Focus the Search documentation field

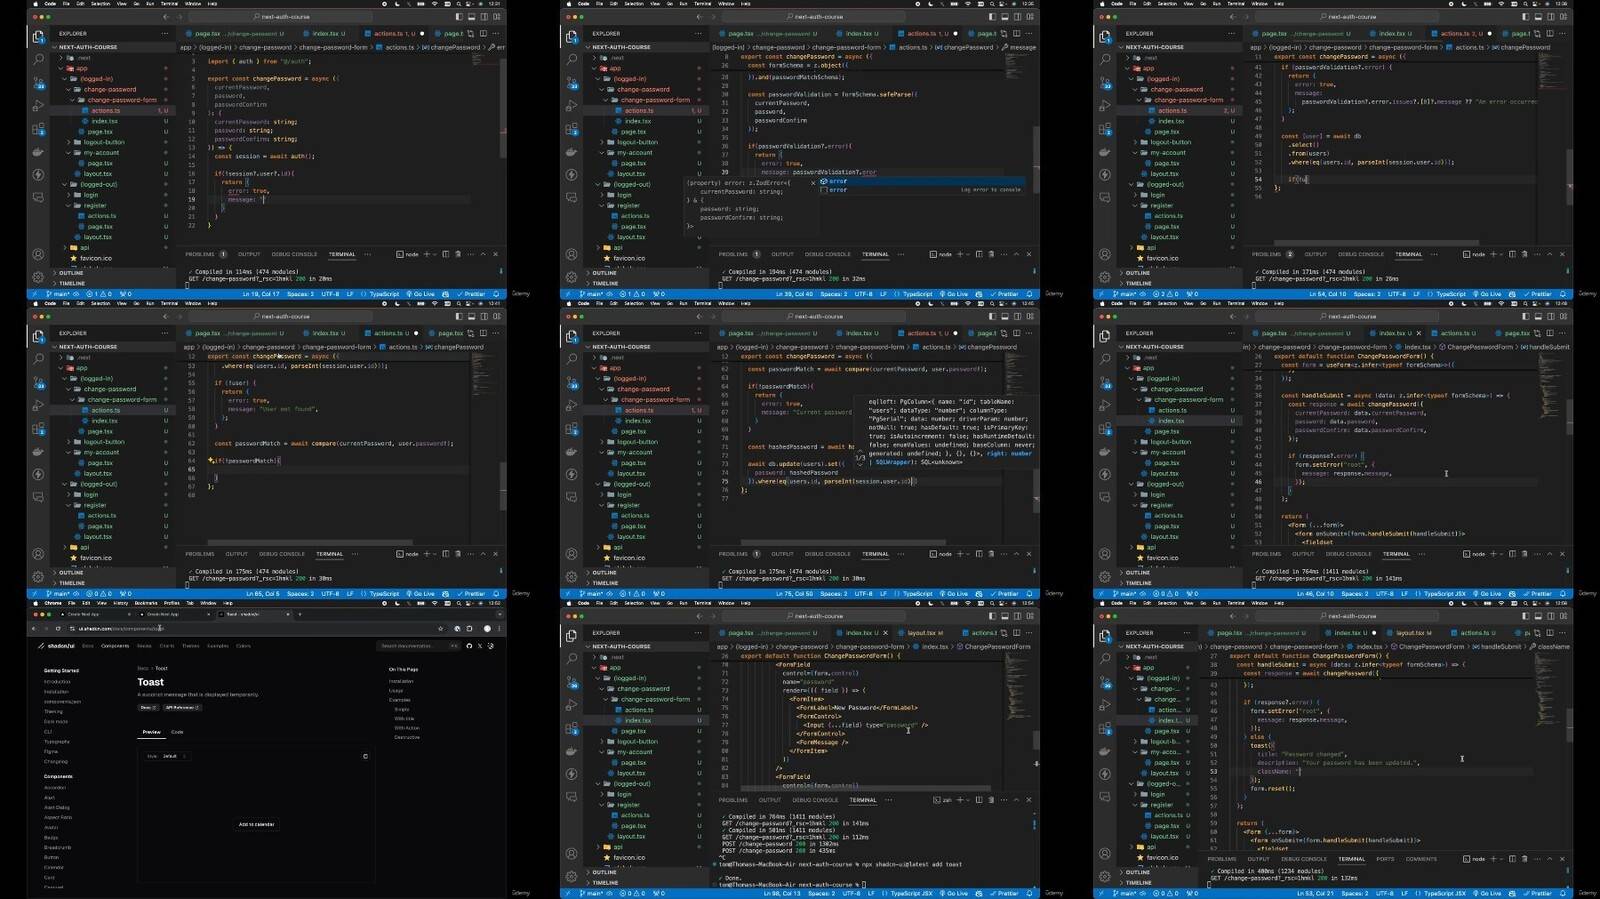(419, 646)
